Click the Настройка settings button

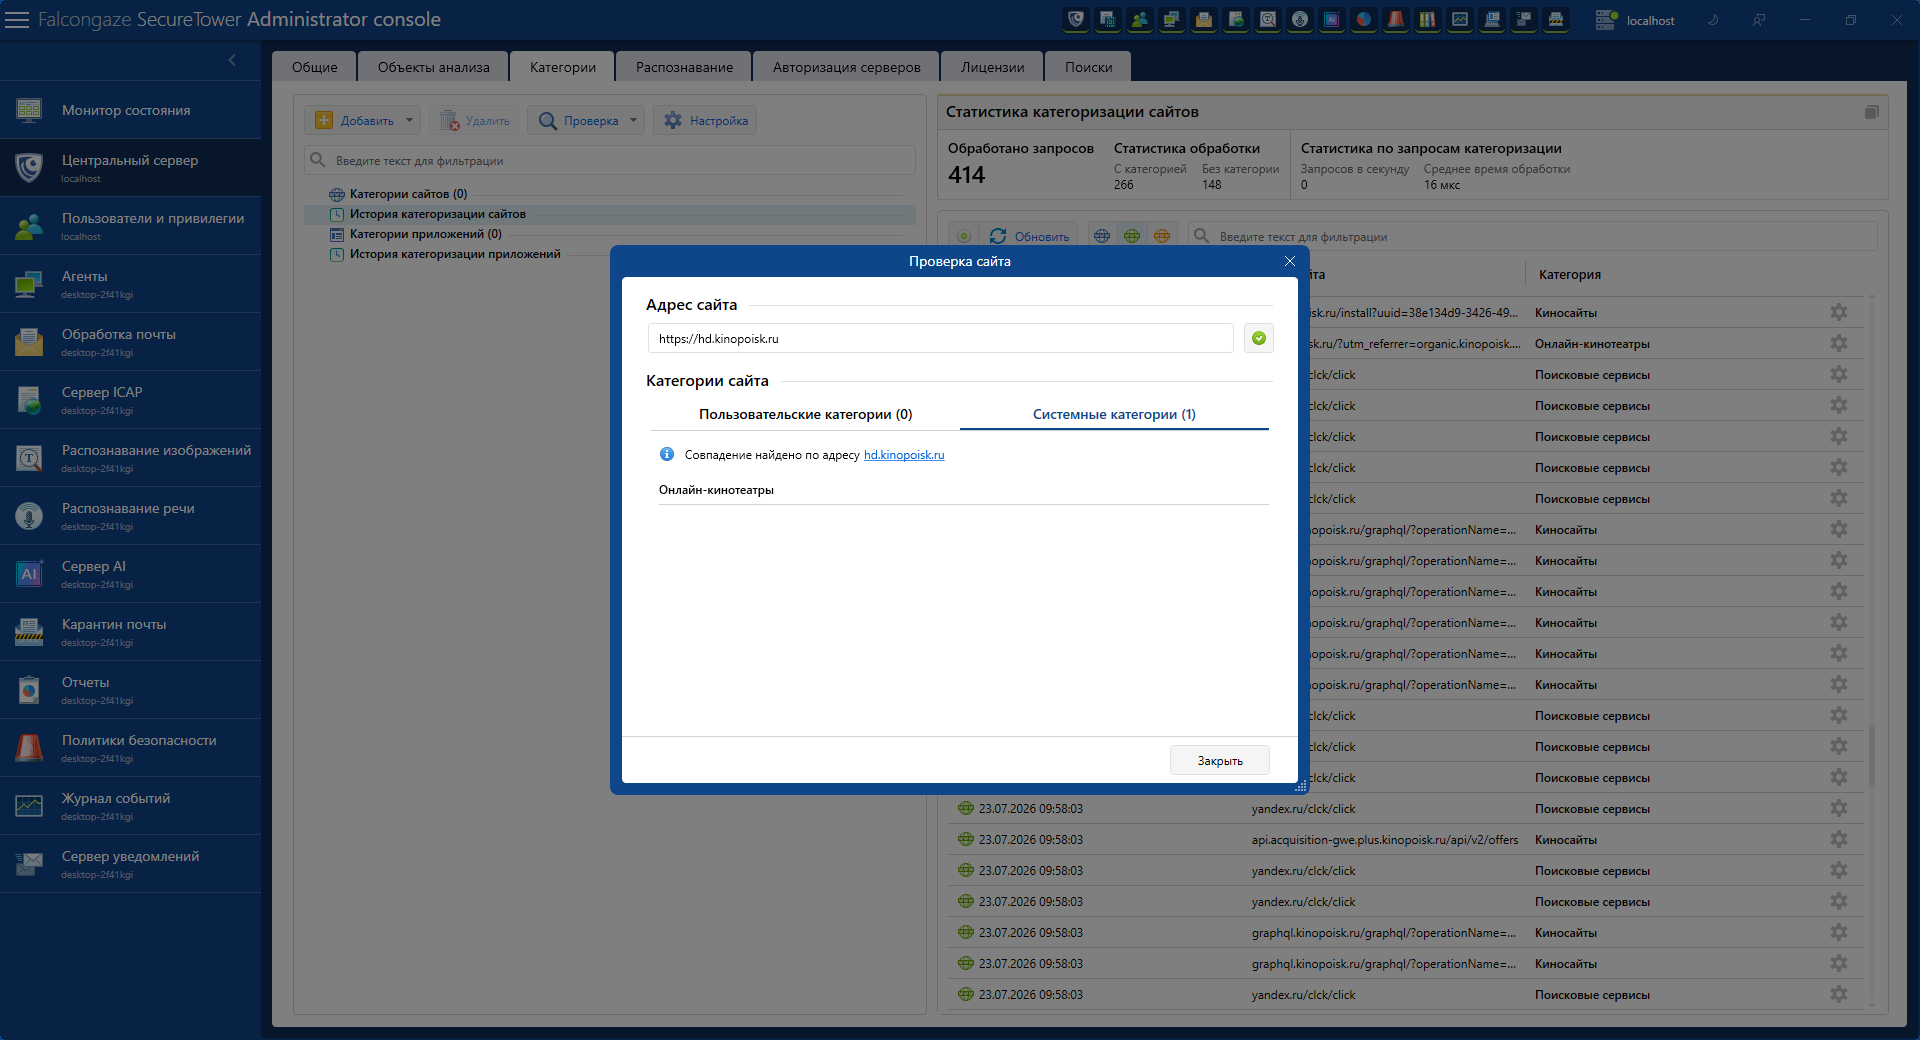coord(706,120)
